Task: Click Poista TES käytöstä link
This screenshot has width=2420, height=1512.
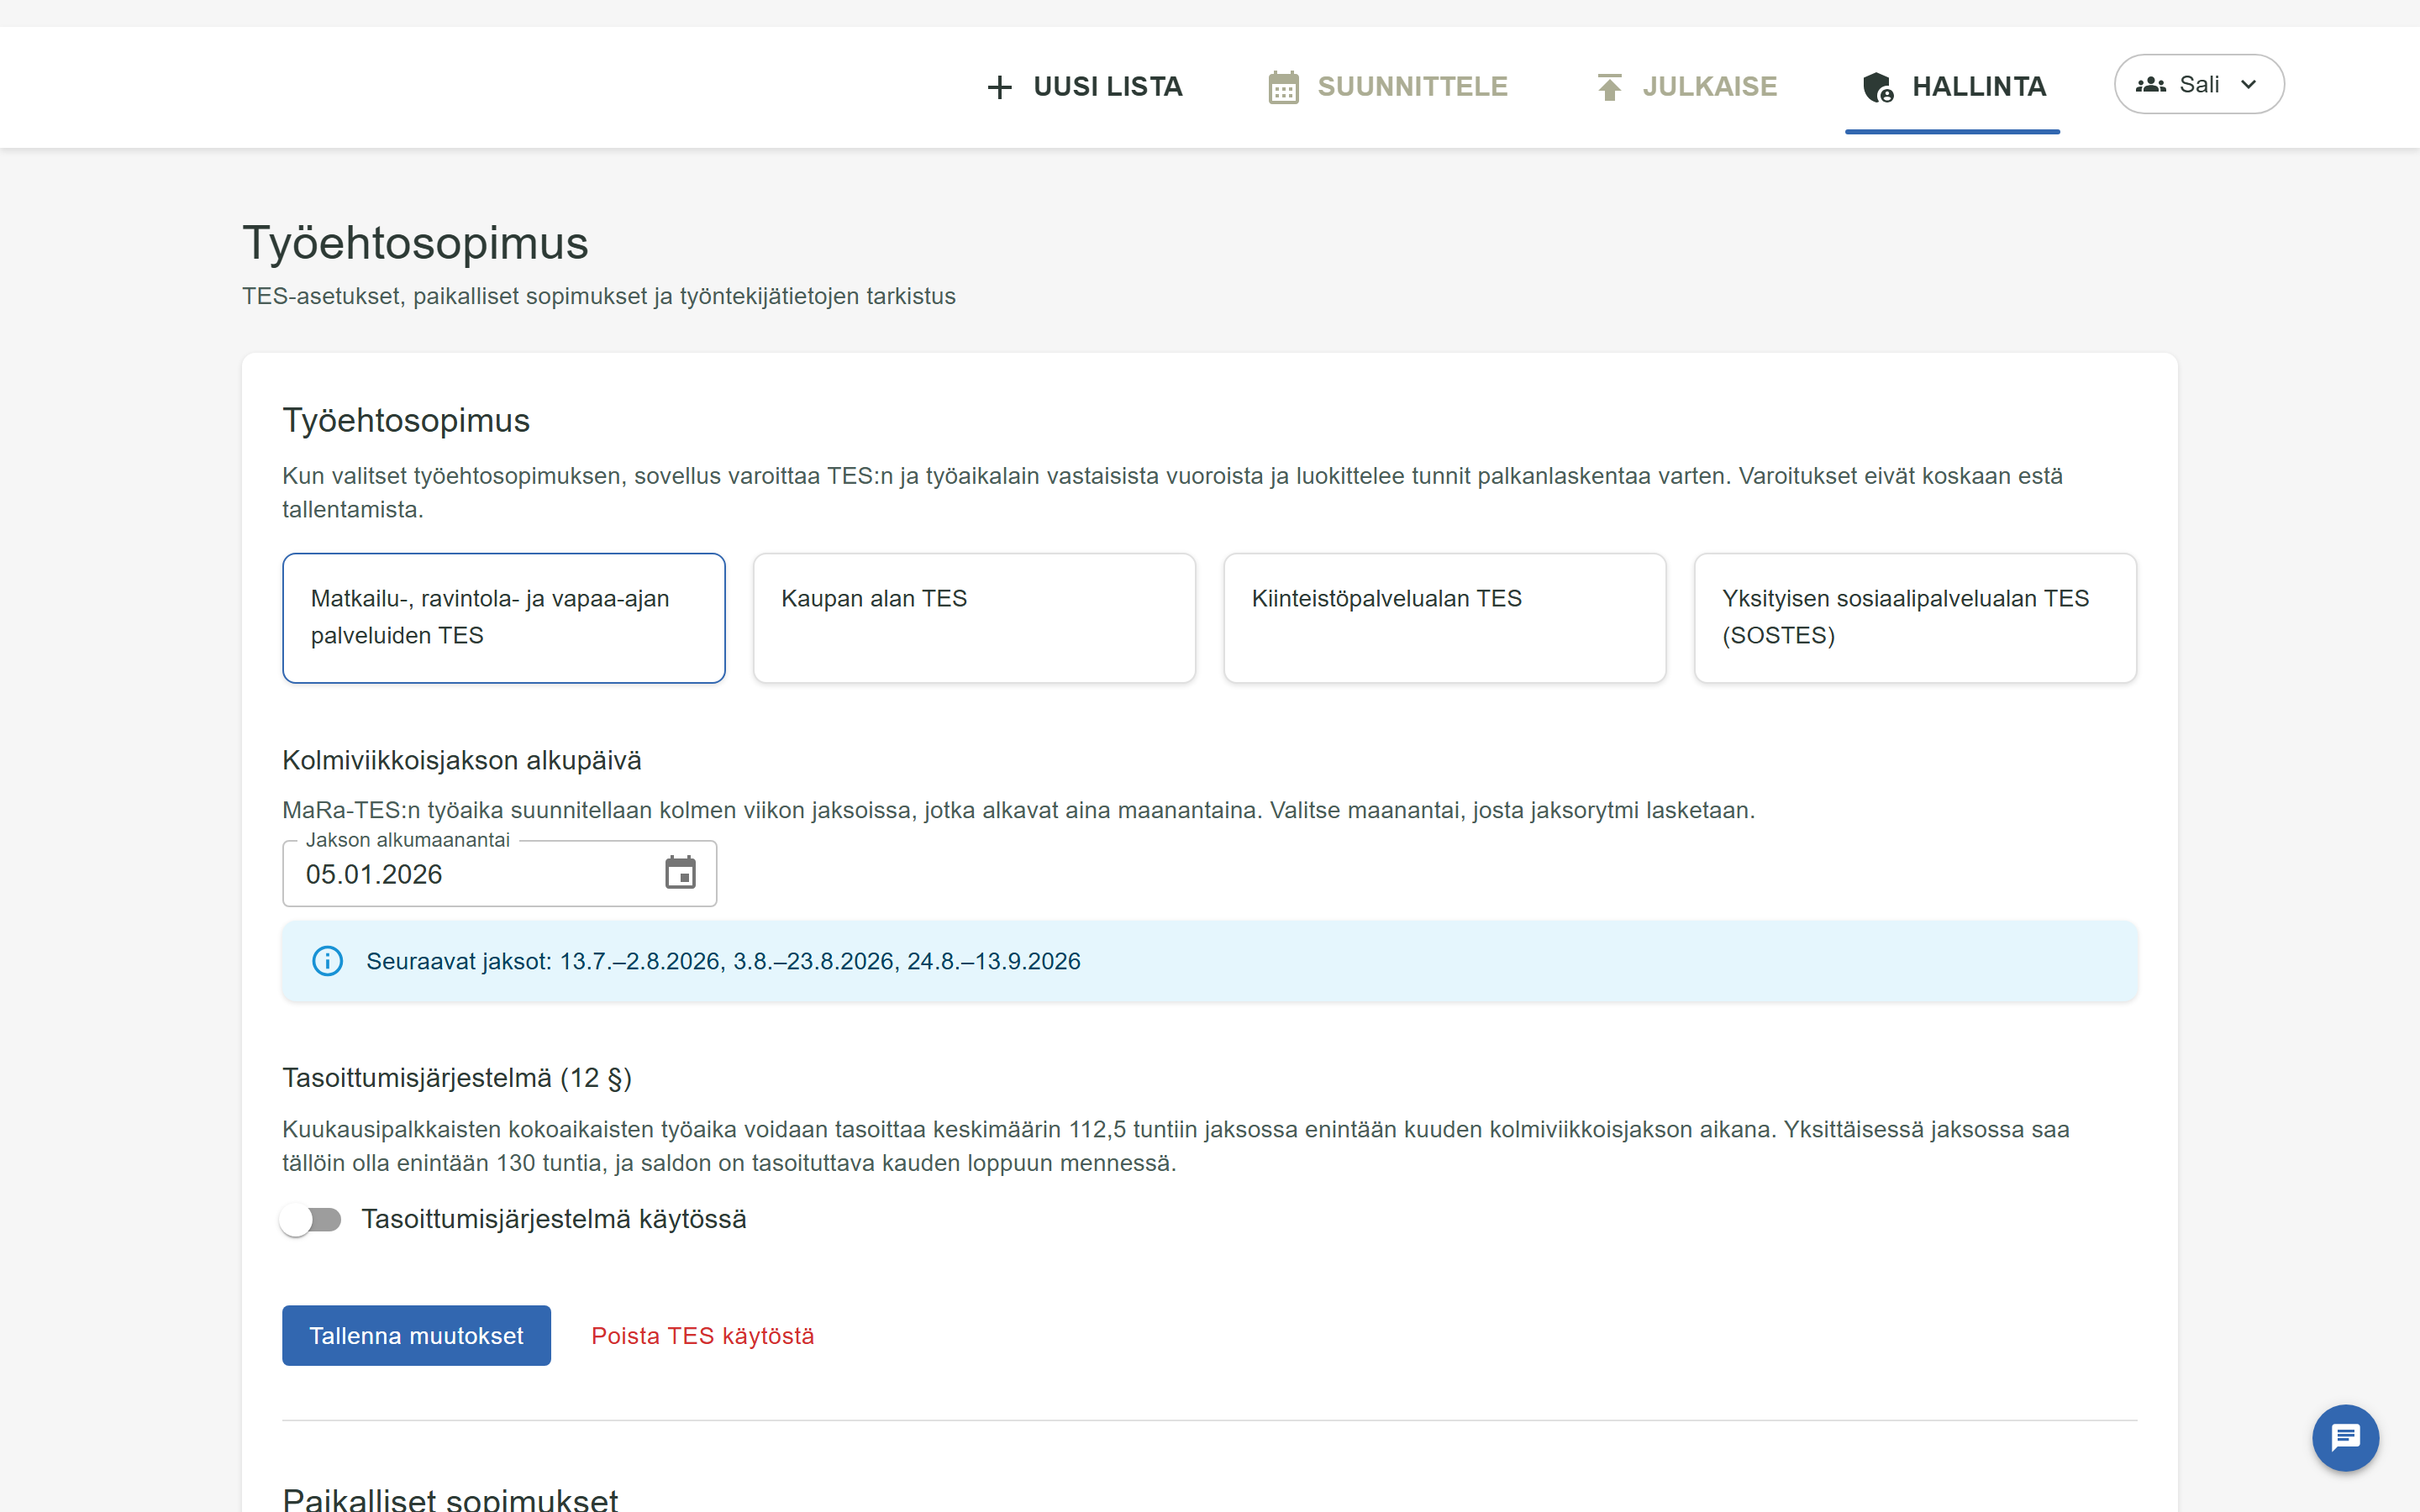Action: 703,1336
